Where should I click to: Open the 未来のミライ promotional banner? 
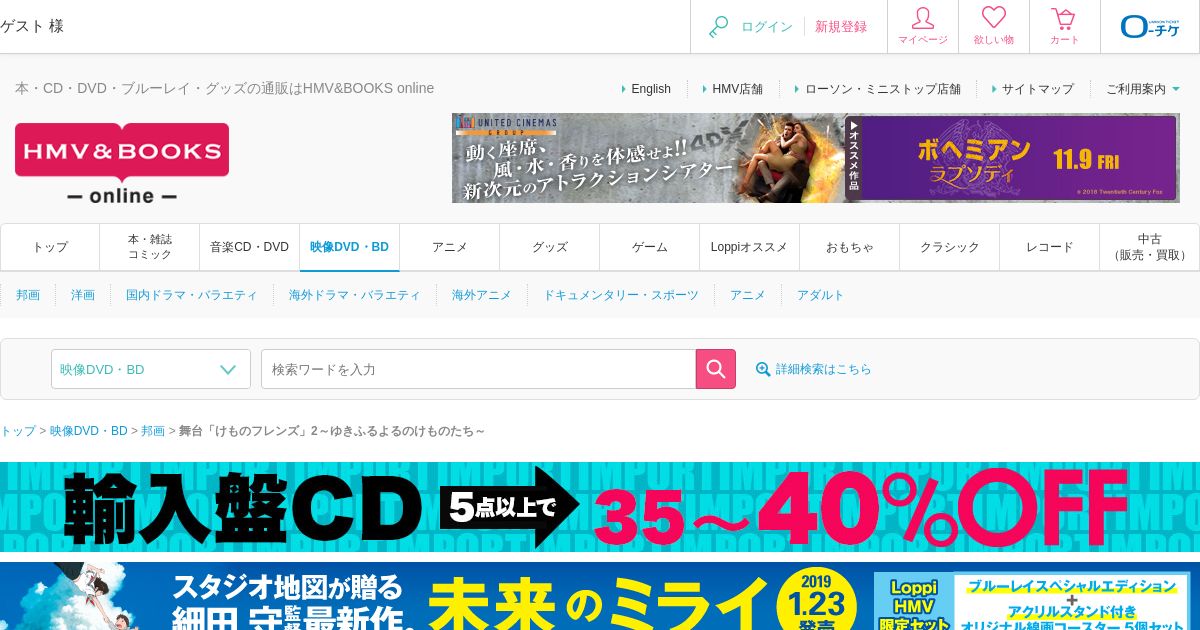click(600, 596)
